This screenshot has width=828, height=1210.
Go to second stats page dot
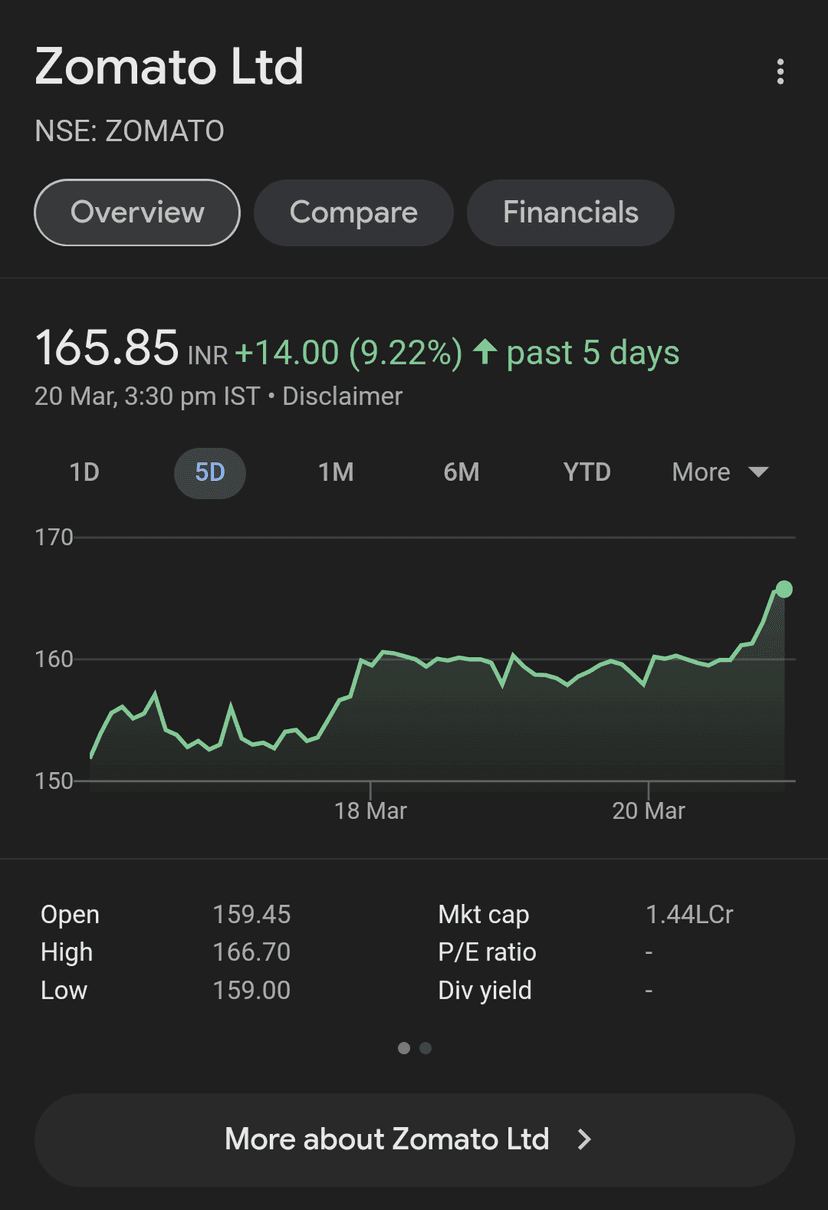pyautogui.click(x=426, y=1048)
